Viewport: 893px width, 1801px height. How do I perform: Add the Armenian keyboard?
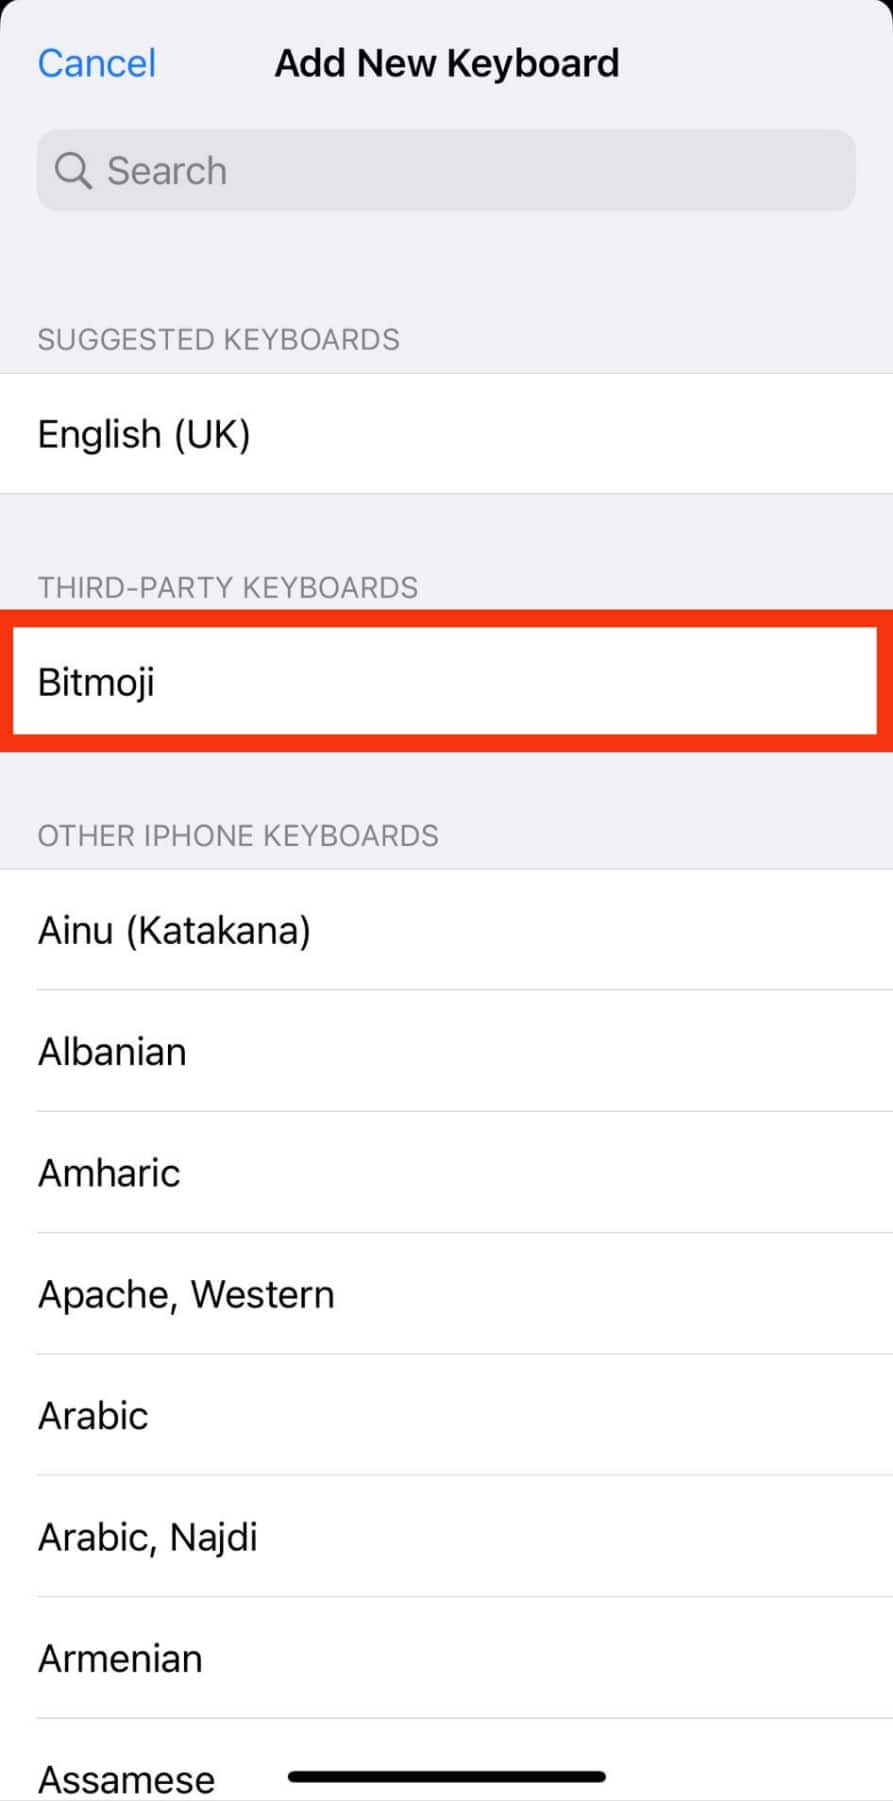coord(446,1658)
